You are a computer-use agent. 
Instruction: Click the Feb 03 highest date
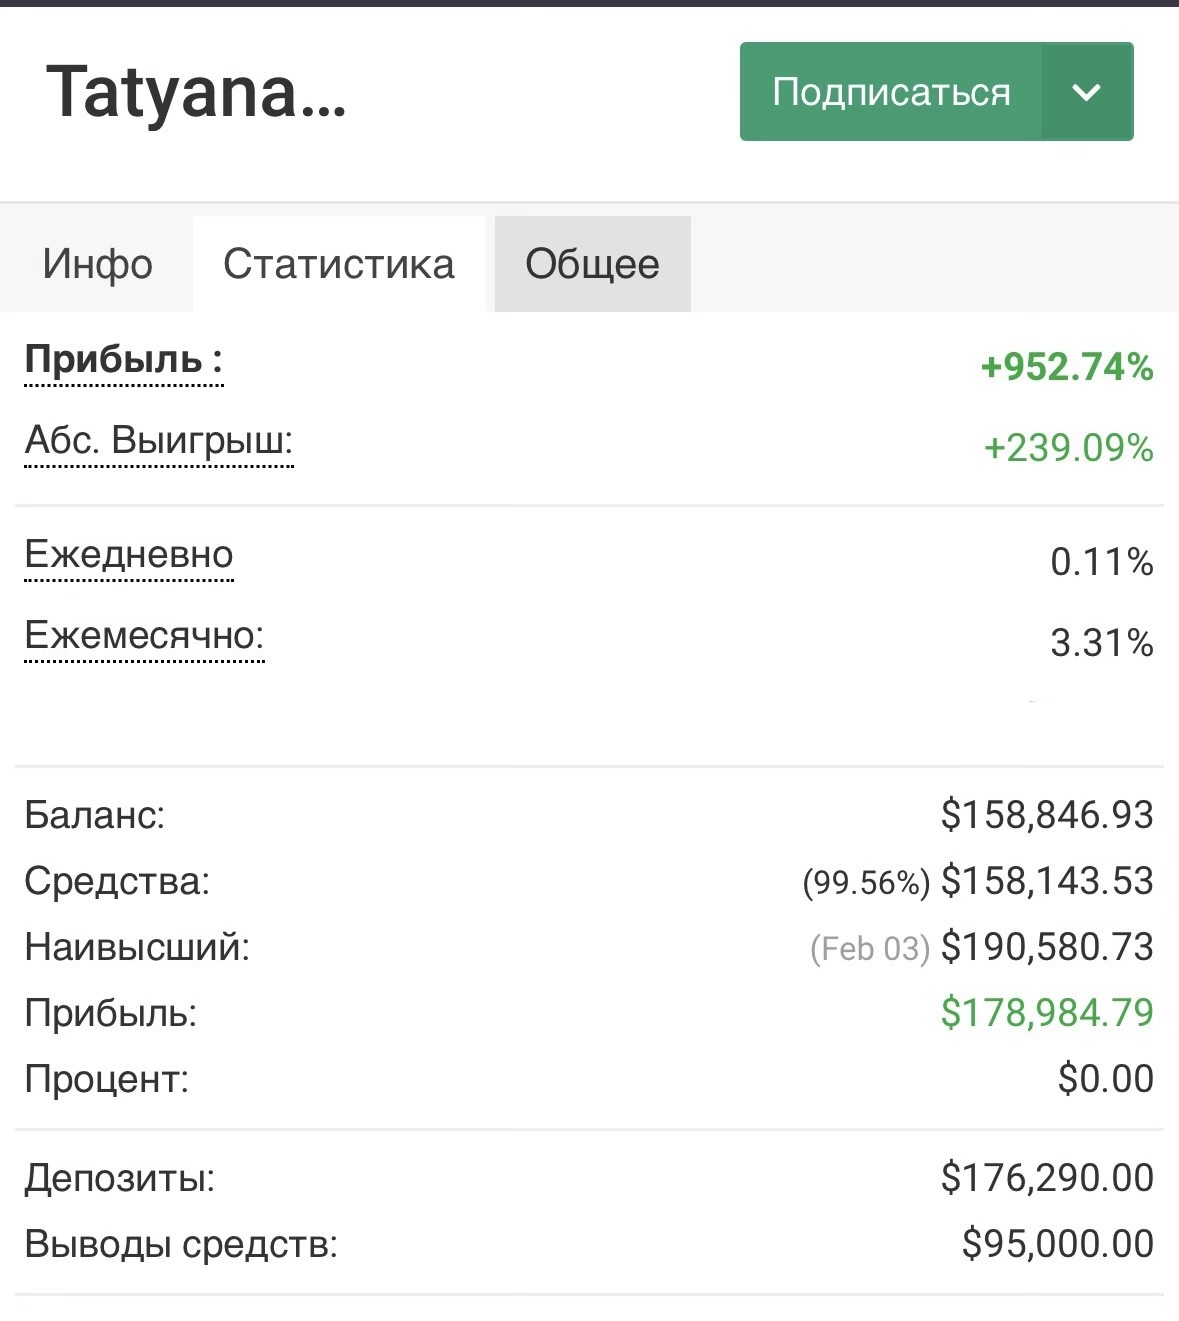coord(869,948)
